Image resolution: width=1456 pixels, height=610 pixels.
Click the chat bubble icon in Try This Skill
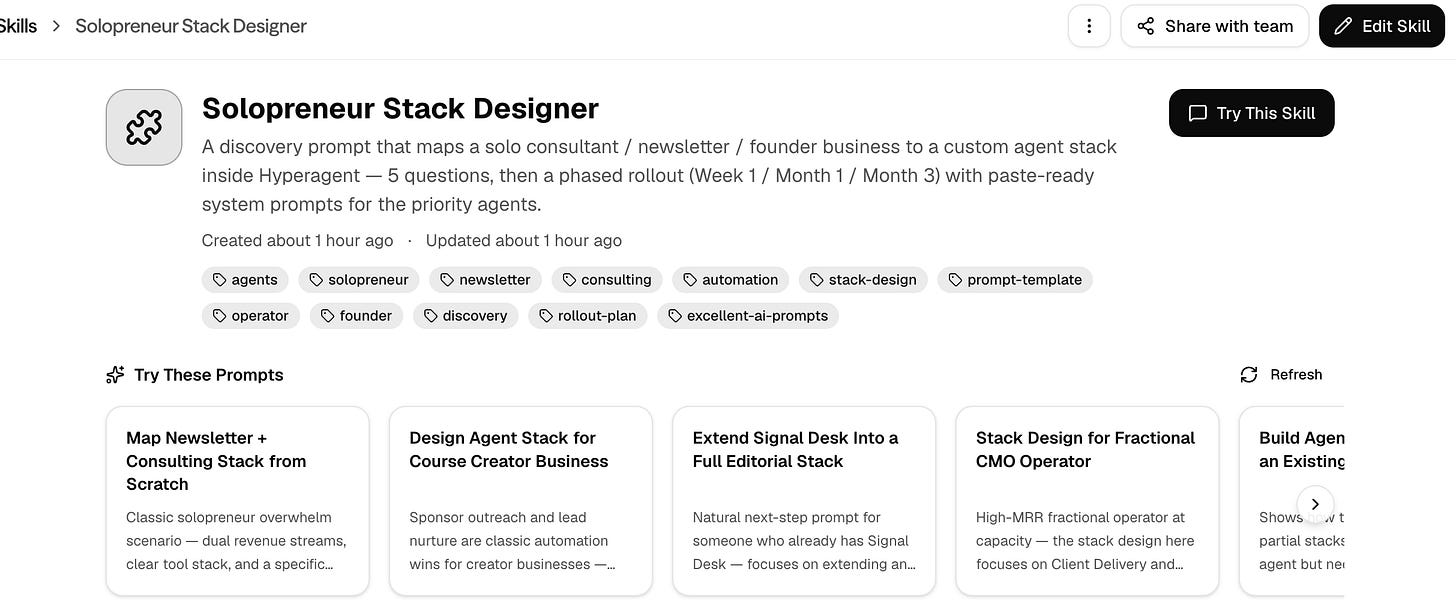[1197, 113]
